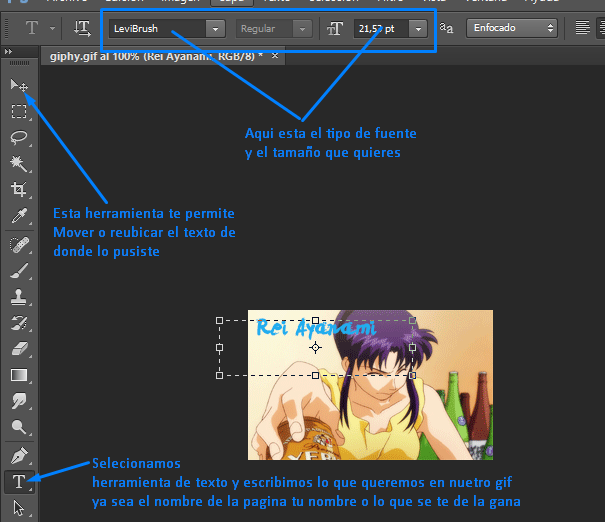605x522 pixels.
Task: Click the anti-aliasing aa icon
Action: [446, 28]
